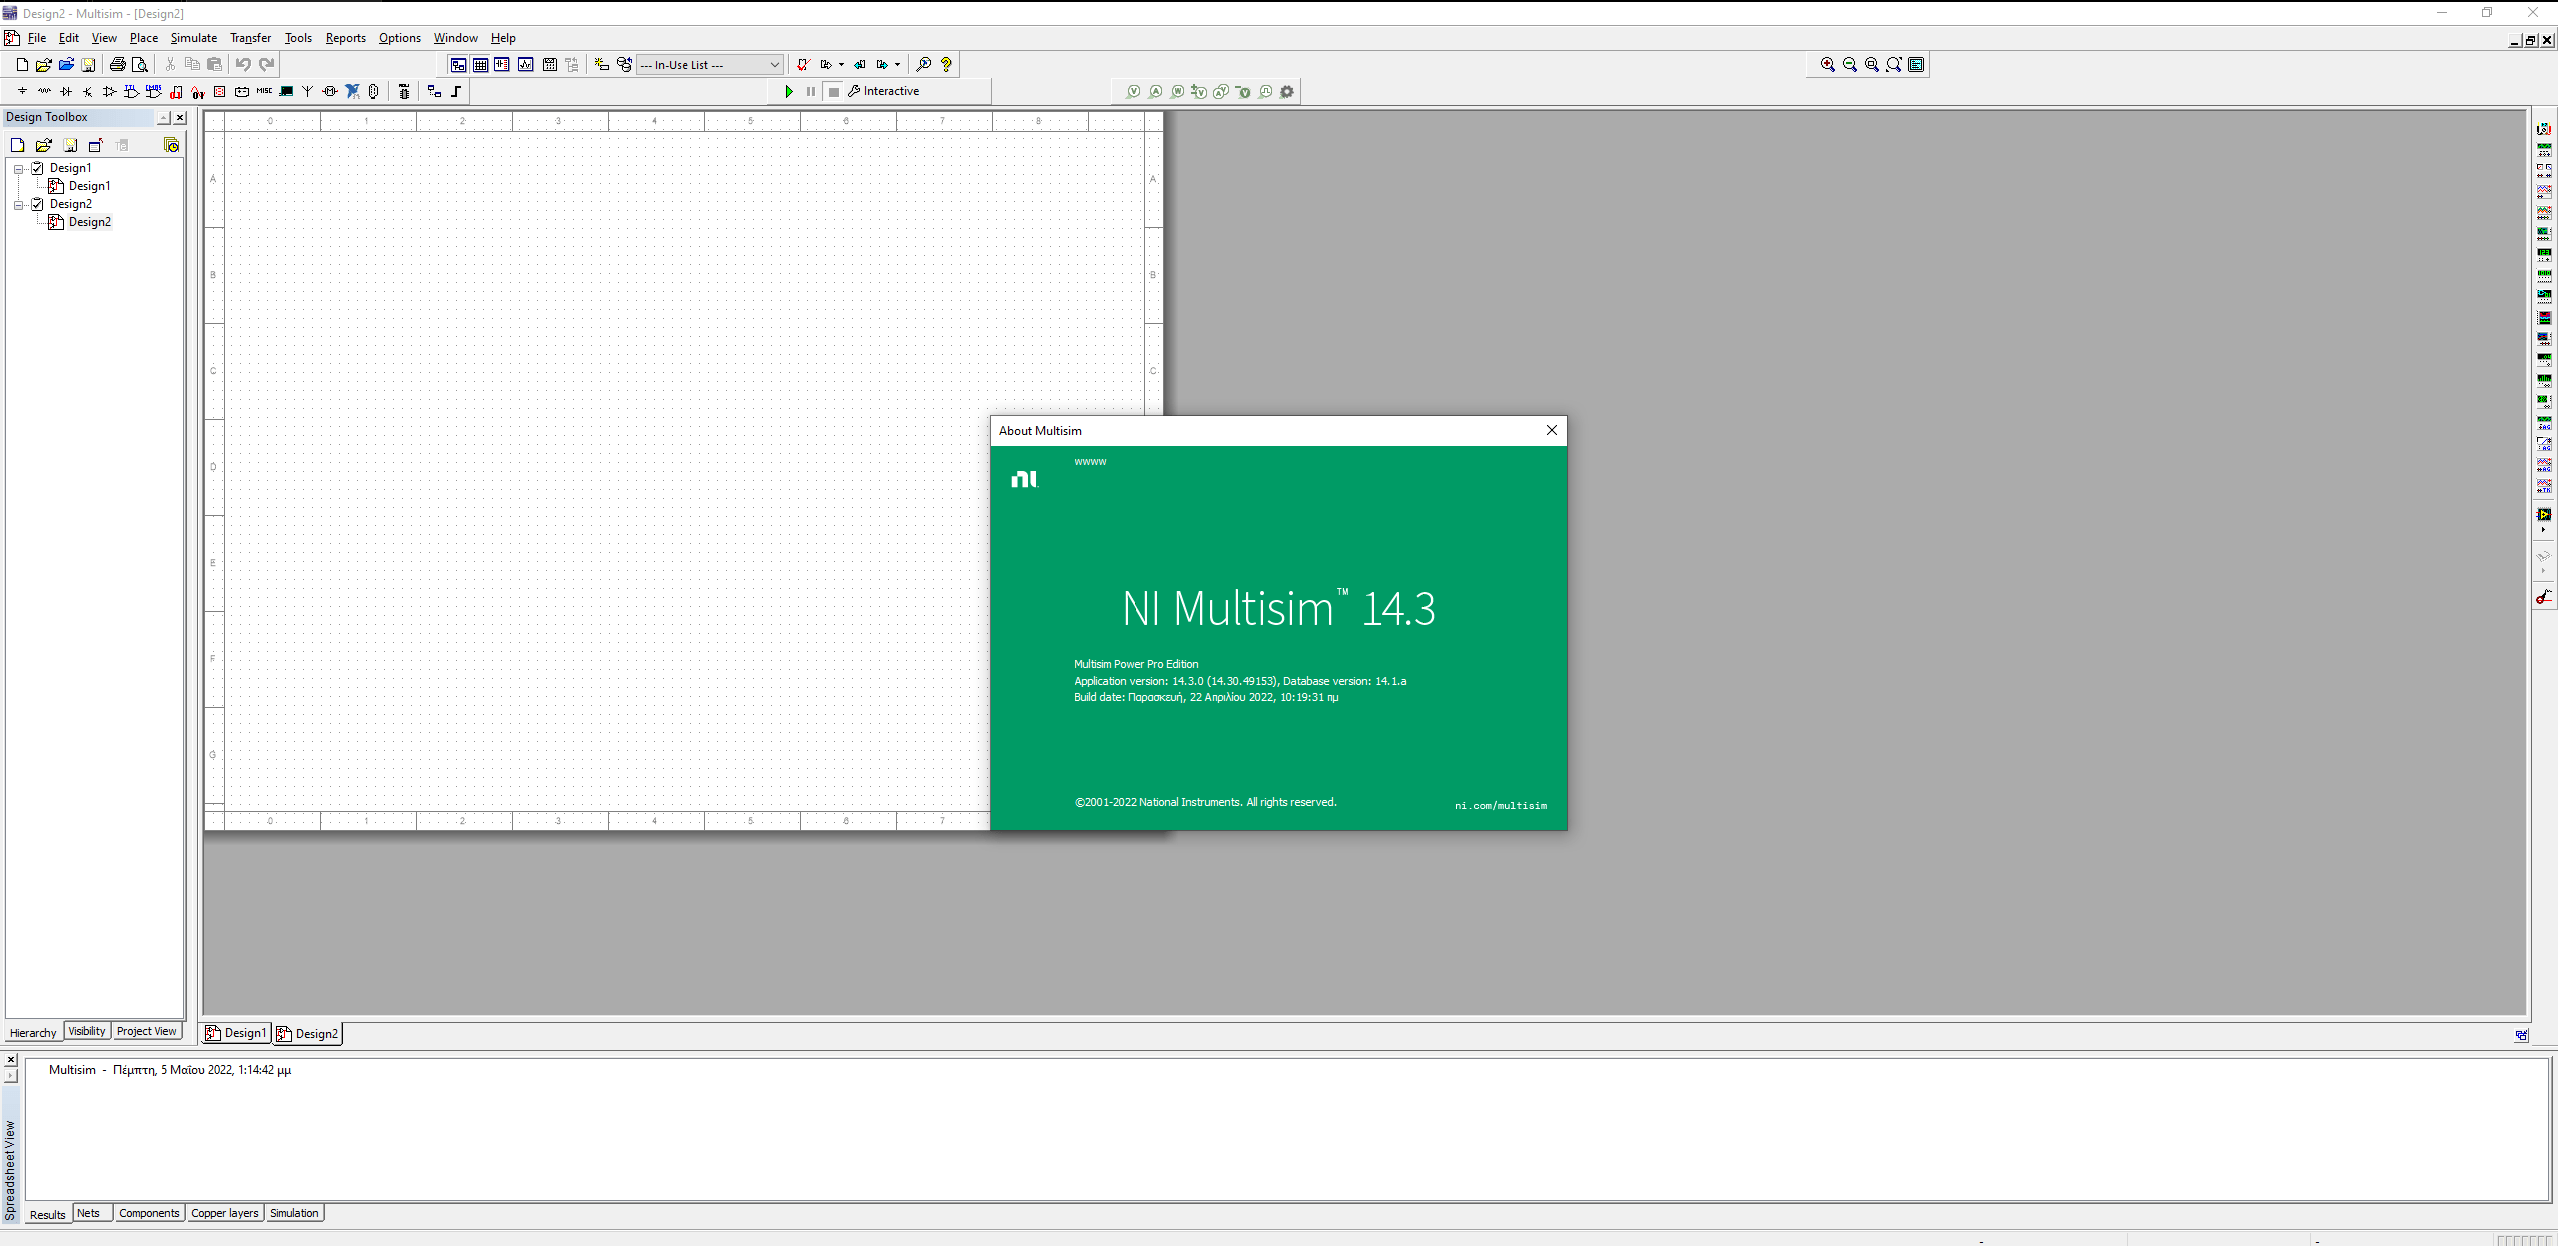Zoom to selected area

point(1872,64)
